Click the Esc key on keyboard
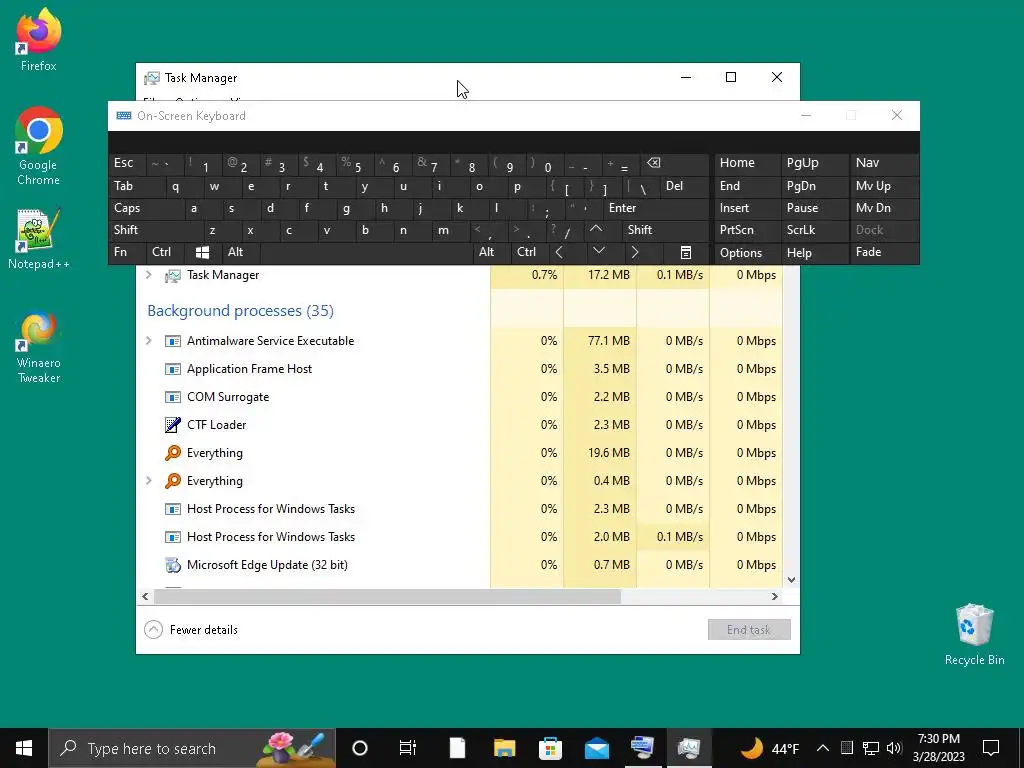Image resolution: width=1024 pixels, height=768 pixels. [x=128, y=163]
